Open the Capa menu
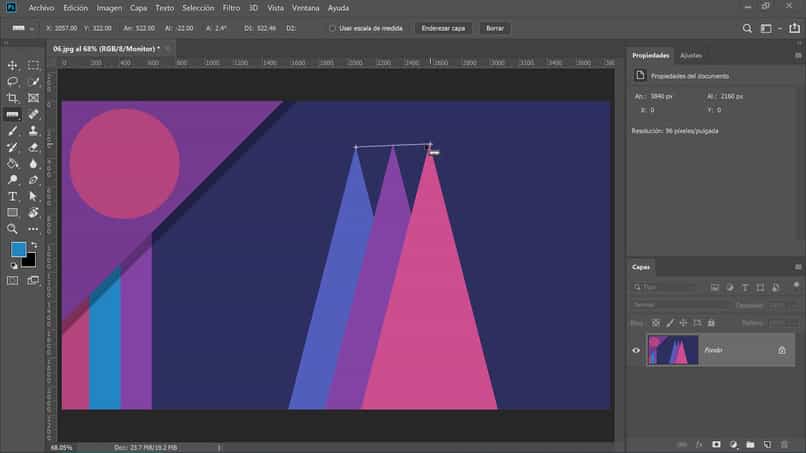 [138, 8]
